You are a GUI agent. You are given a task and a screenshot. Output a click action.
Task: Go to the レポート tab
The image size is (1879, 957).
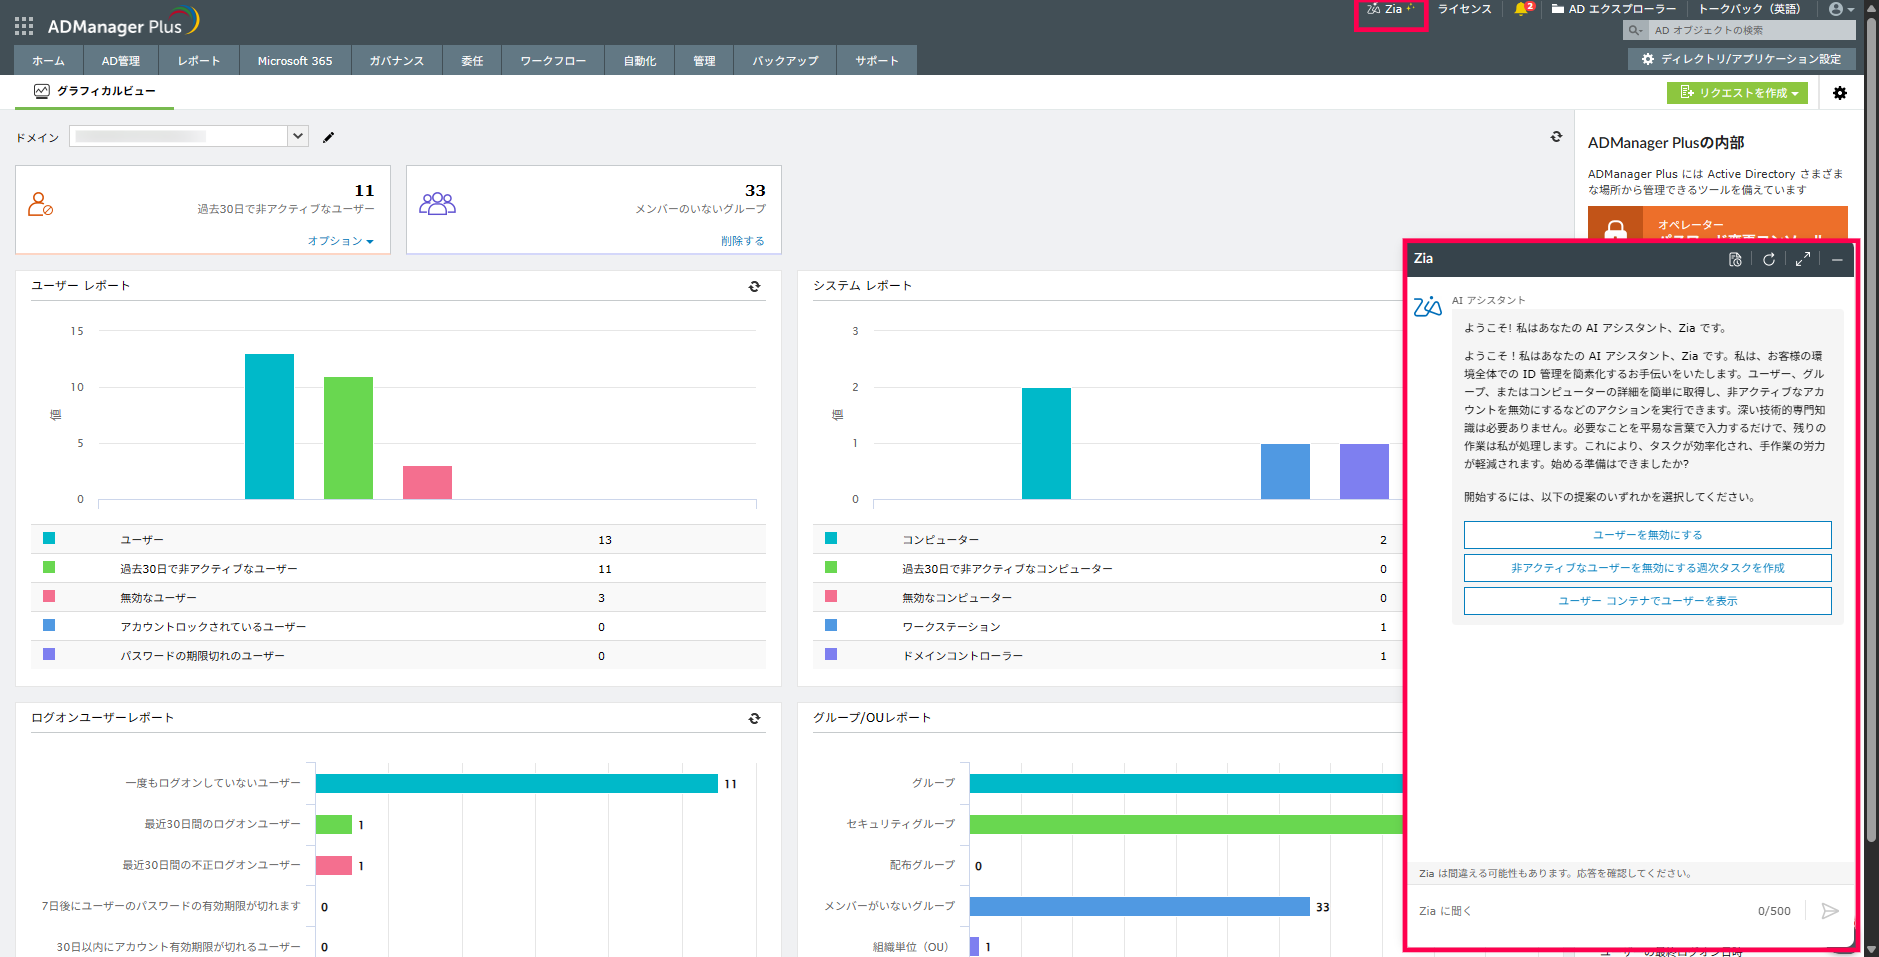click(x=198, y=61)
